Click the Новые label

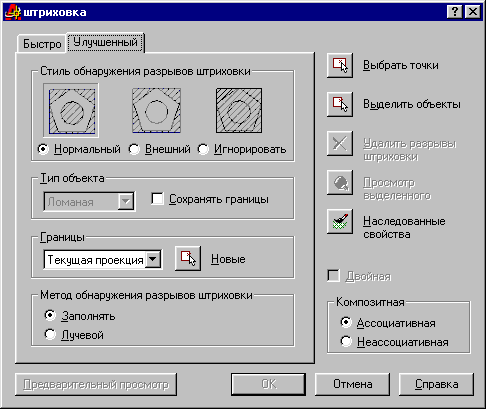click(228, 259)
